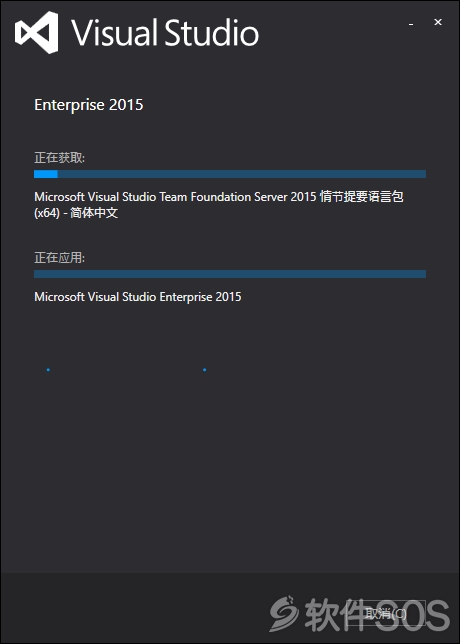460x644 pixels.
Task: Click Microsoft Visual Studio Enterprise 2015 status text
Action: coord(138,297)
